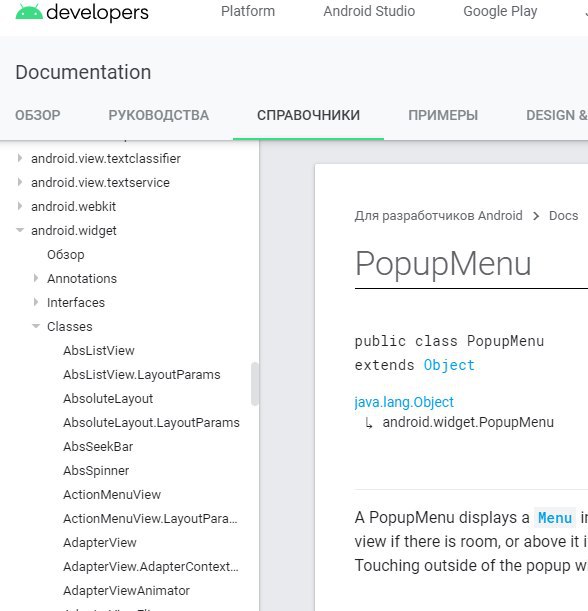Expand the android.webkit package
This screenshot has width=588, height=611.
click(x=20, y=206)
